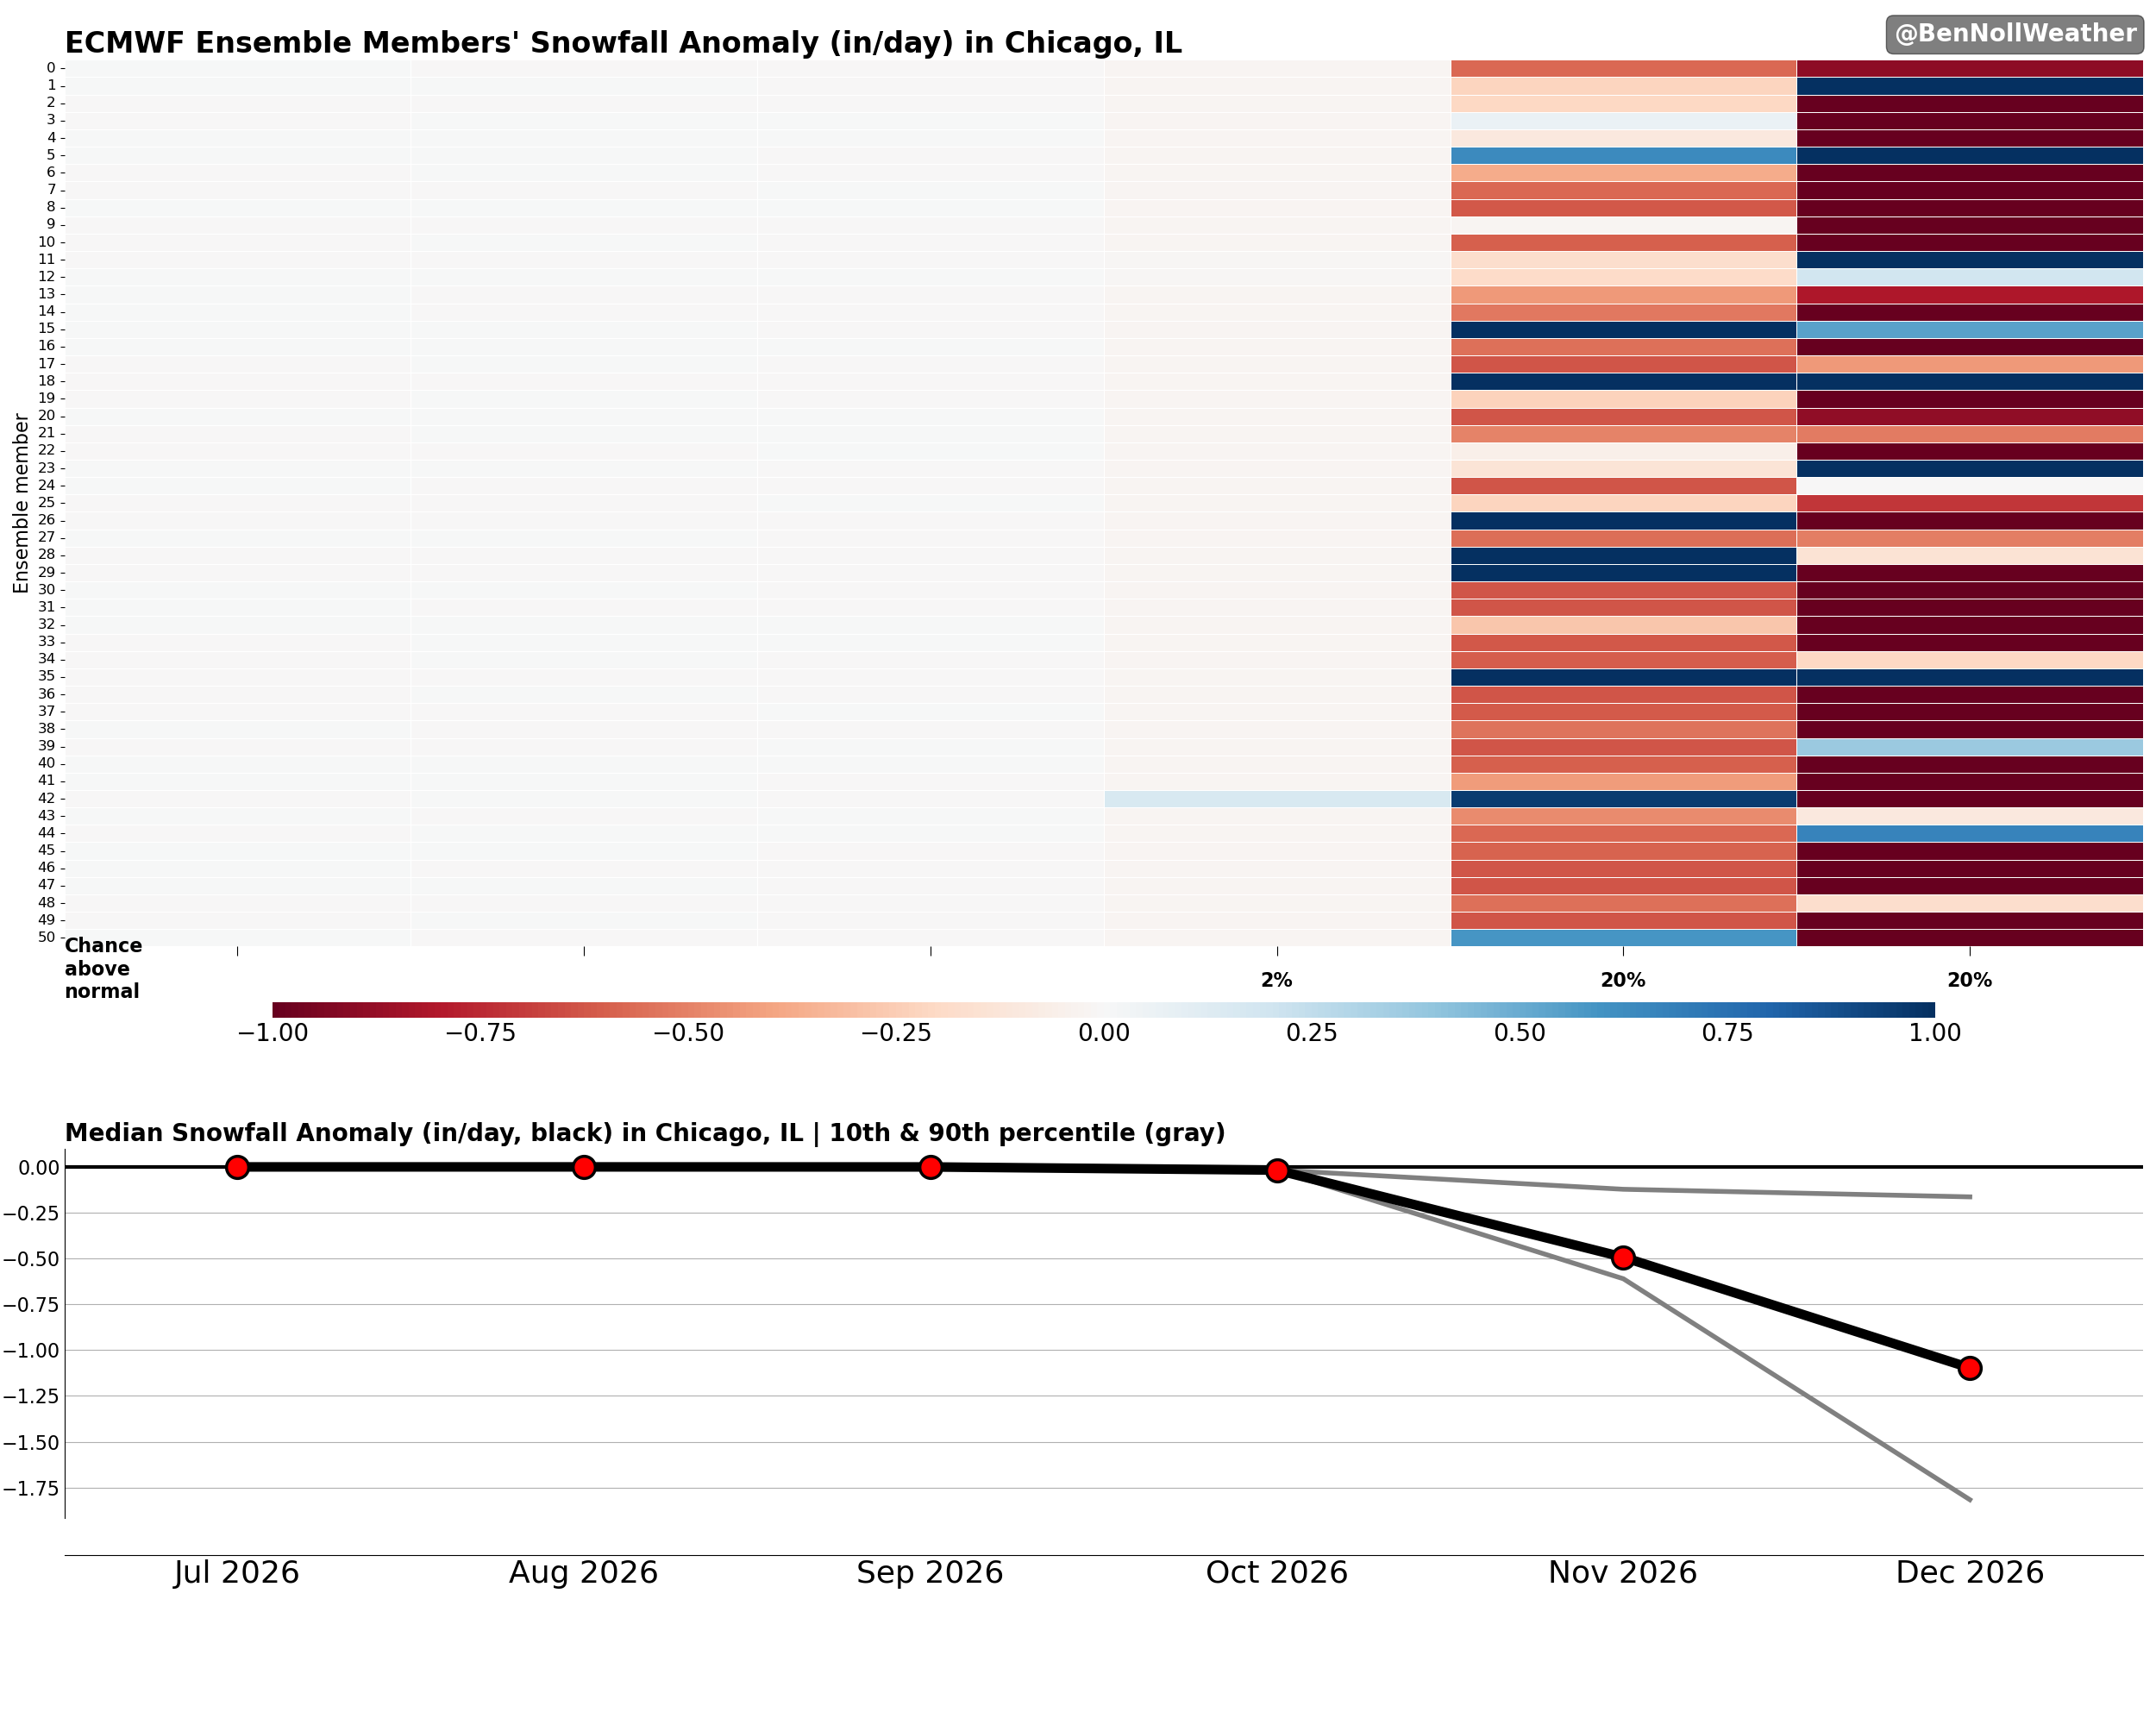Click the '−1.50' tick on the median chart axis
The image size is (2156, 1725).
pyautogui.click(x=31, y=1443)
